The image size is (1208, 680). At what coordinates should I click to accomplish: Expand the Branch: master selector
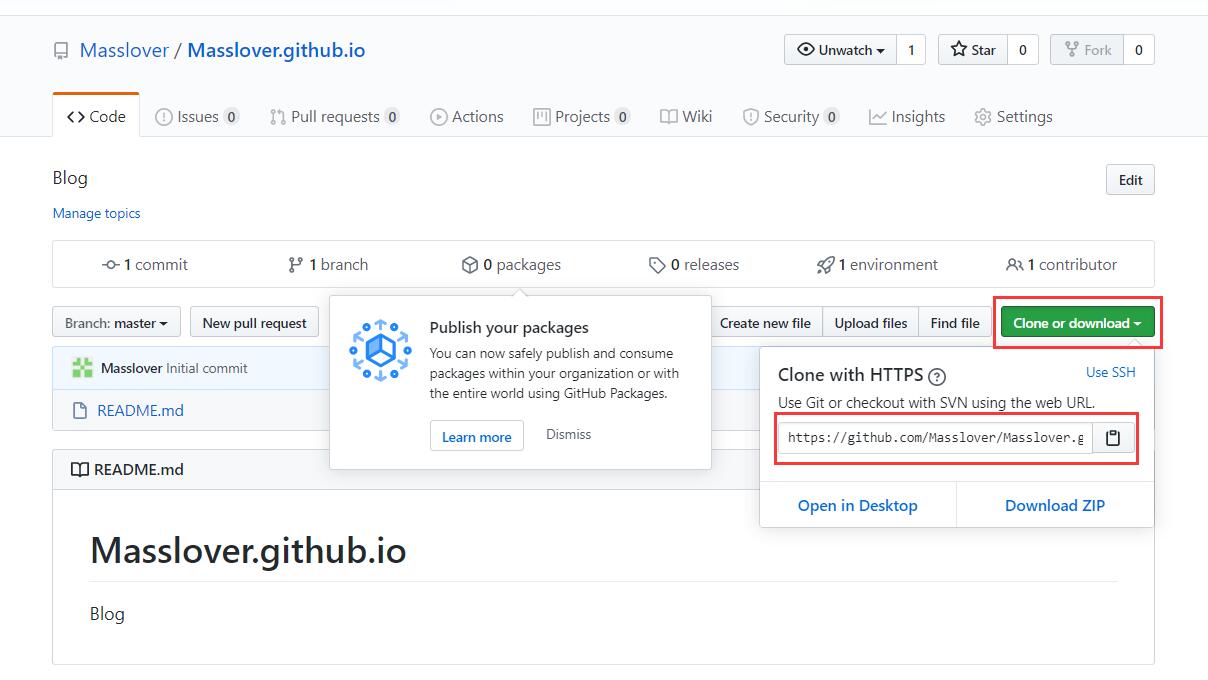click(x=116, y=323)
